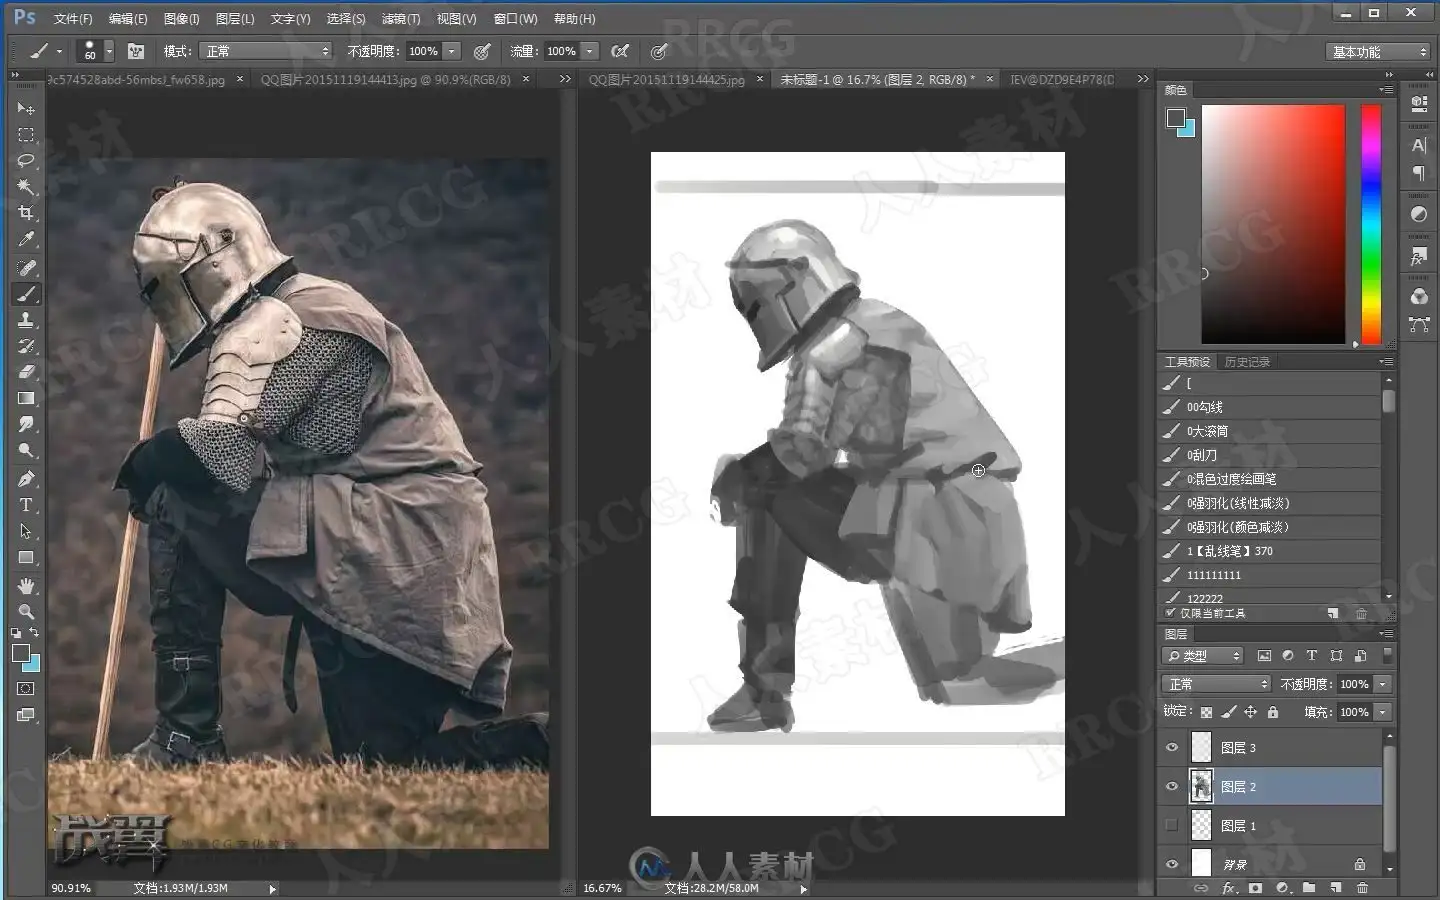Switch to the 历史记录 tab
This screenshot has width=1440, height=900.
[1247, 362]
